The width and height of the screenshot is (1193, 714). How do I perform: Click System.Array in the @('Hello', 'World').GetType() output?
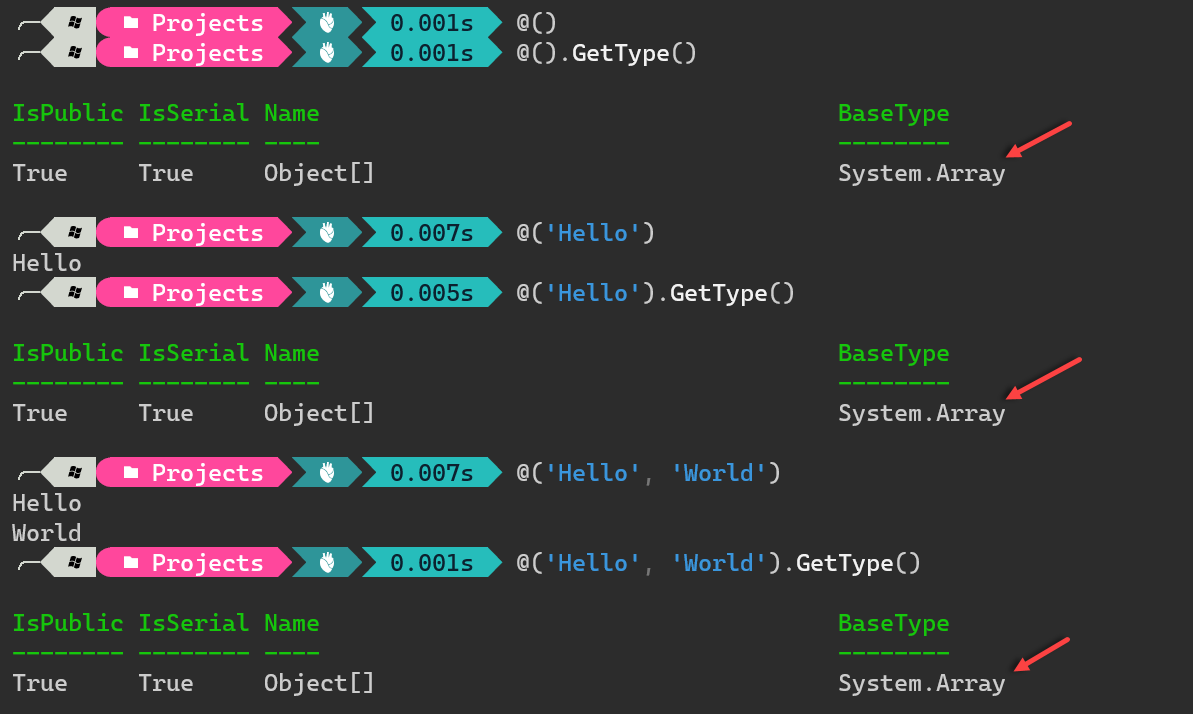pyautogui.click(x=921, y=684)
